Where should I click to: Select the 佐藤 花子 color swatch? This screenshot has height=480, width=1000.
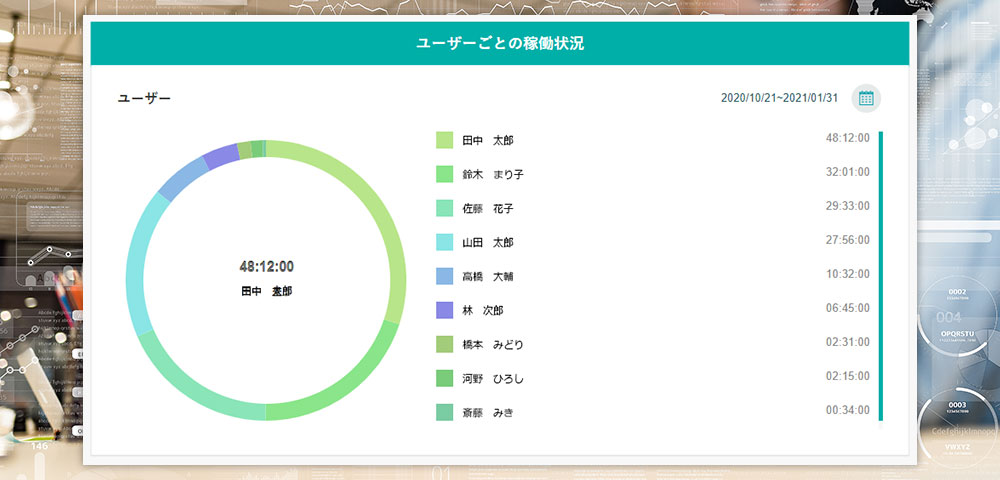click(445, 208)
